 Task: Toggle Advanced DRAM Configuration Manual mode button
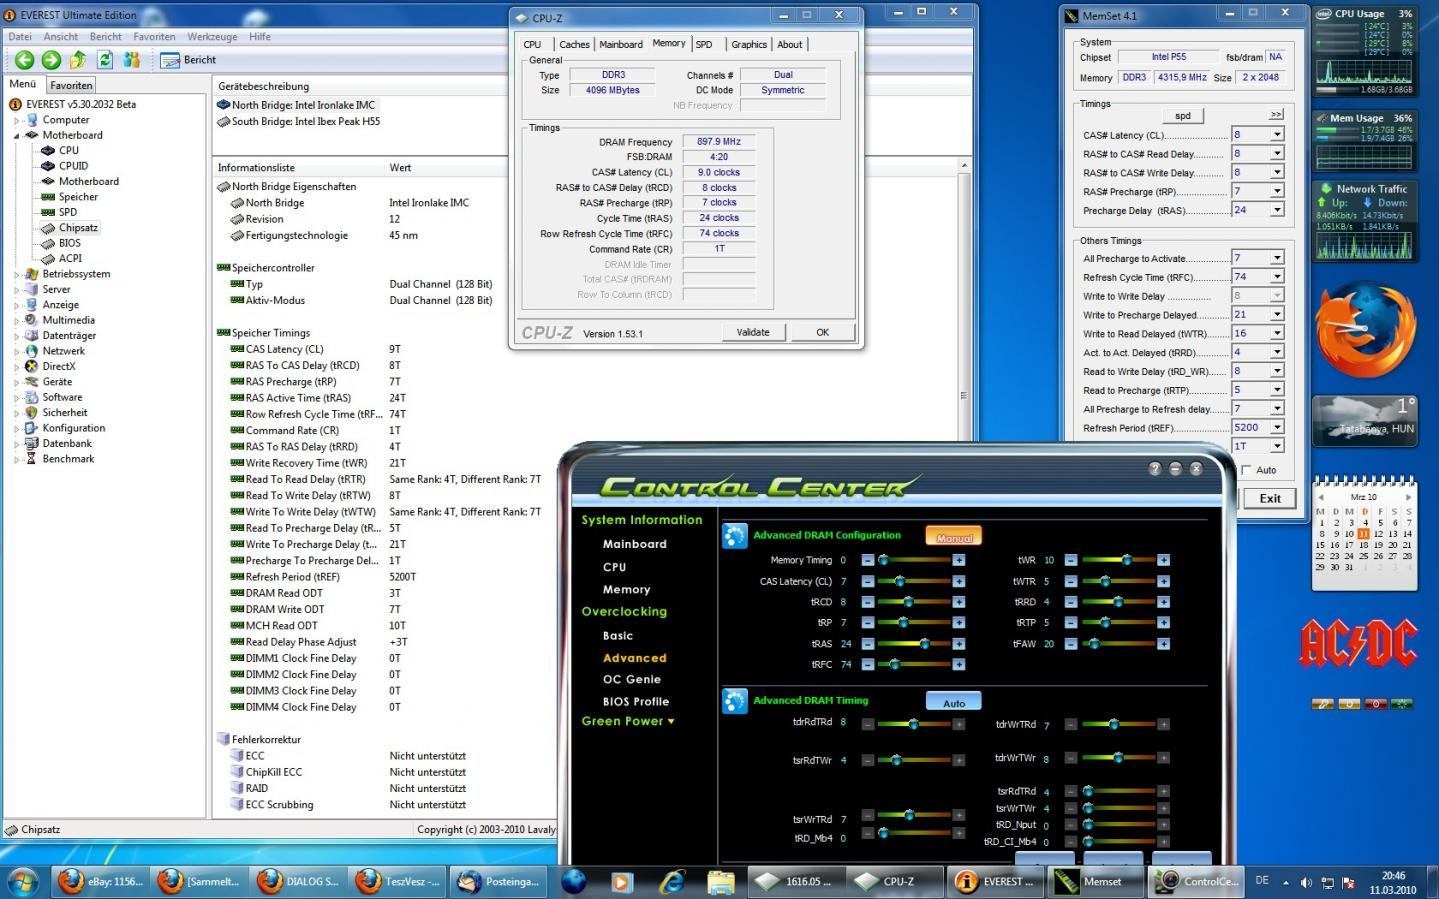[953, 537]
